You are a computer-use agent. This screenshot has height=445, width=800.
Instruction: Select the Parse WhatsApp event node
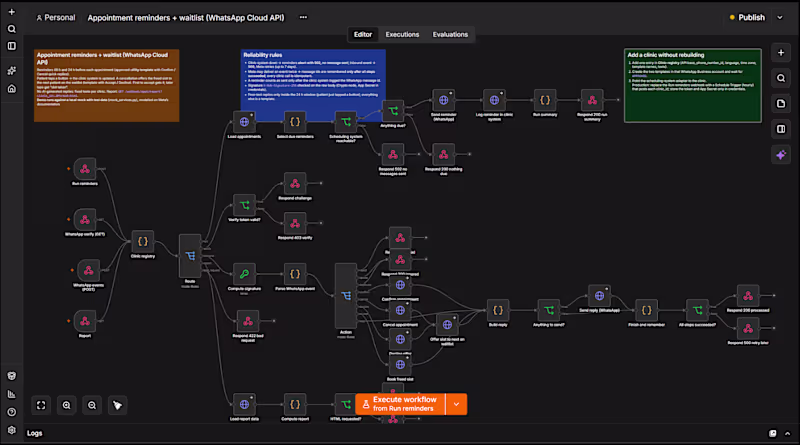295,274
